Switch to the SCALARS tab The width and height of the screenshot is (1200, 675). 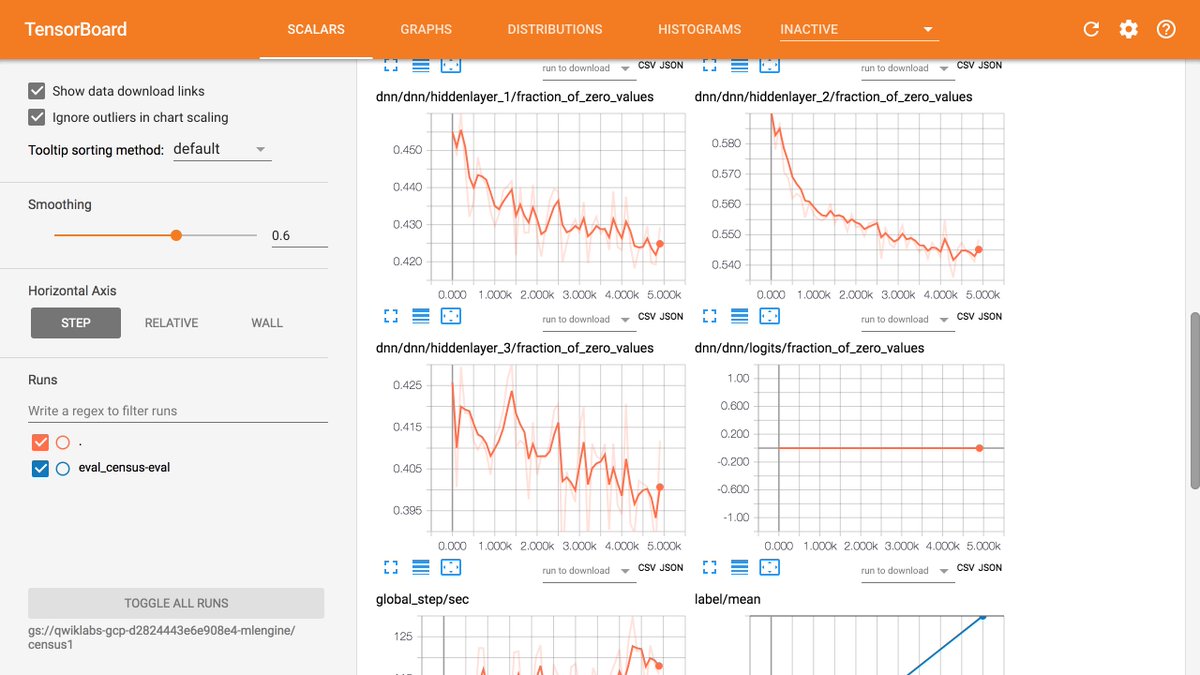click(316, 29)
